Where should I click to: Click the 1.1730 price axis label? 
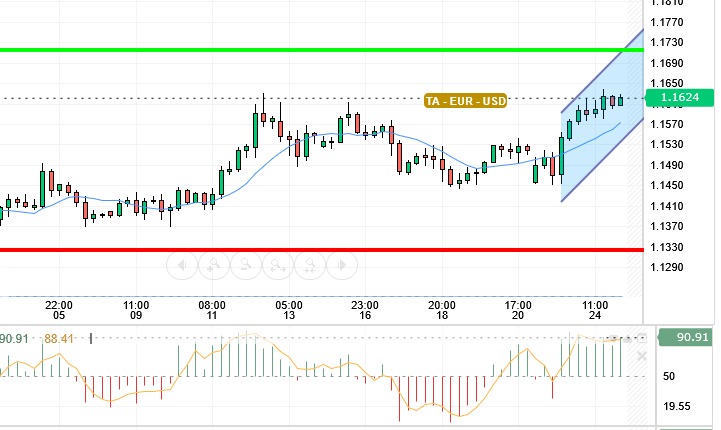point(667,42)
